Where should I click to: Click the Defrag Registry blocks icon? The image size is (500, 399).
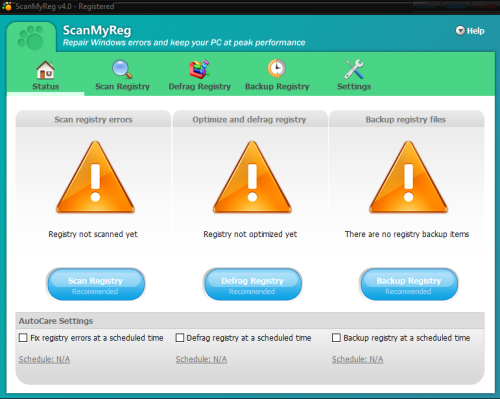(199, 69)
